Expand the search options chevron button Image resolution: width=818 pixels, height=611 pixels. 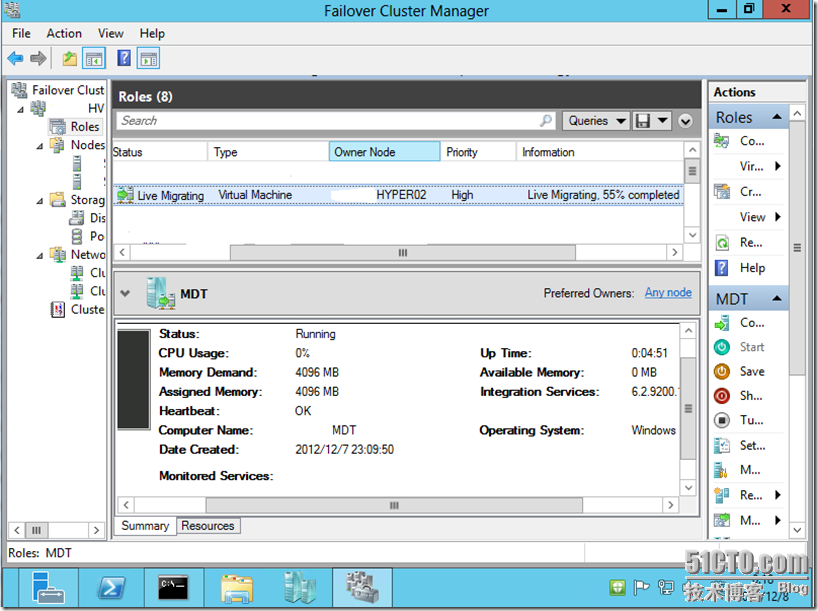685,122
